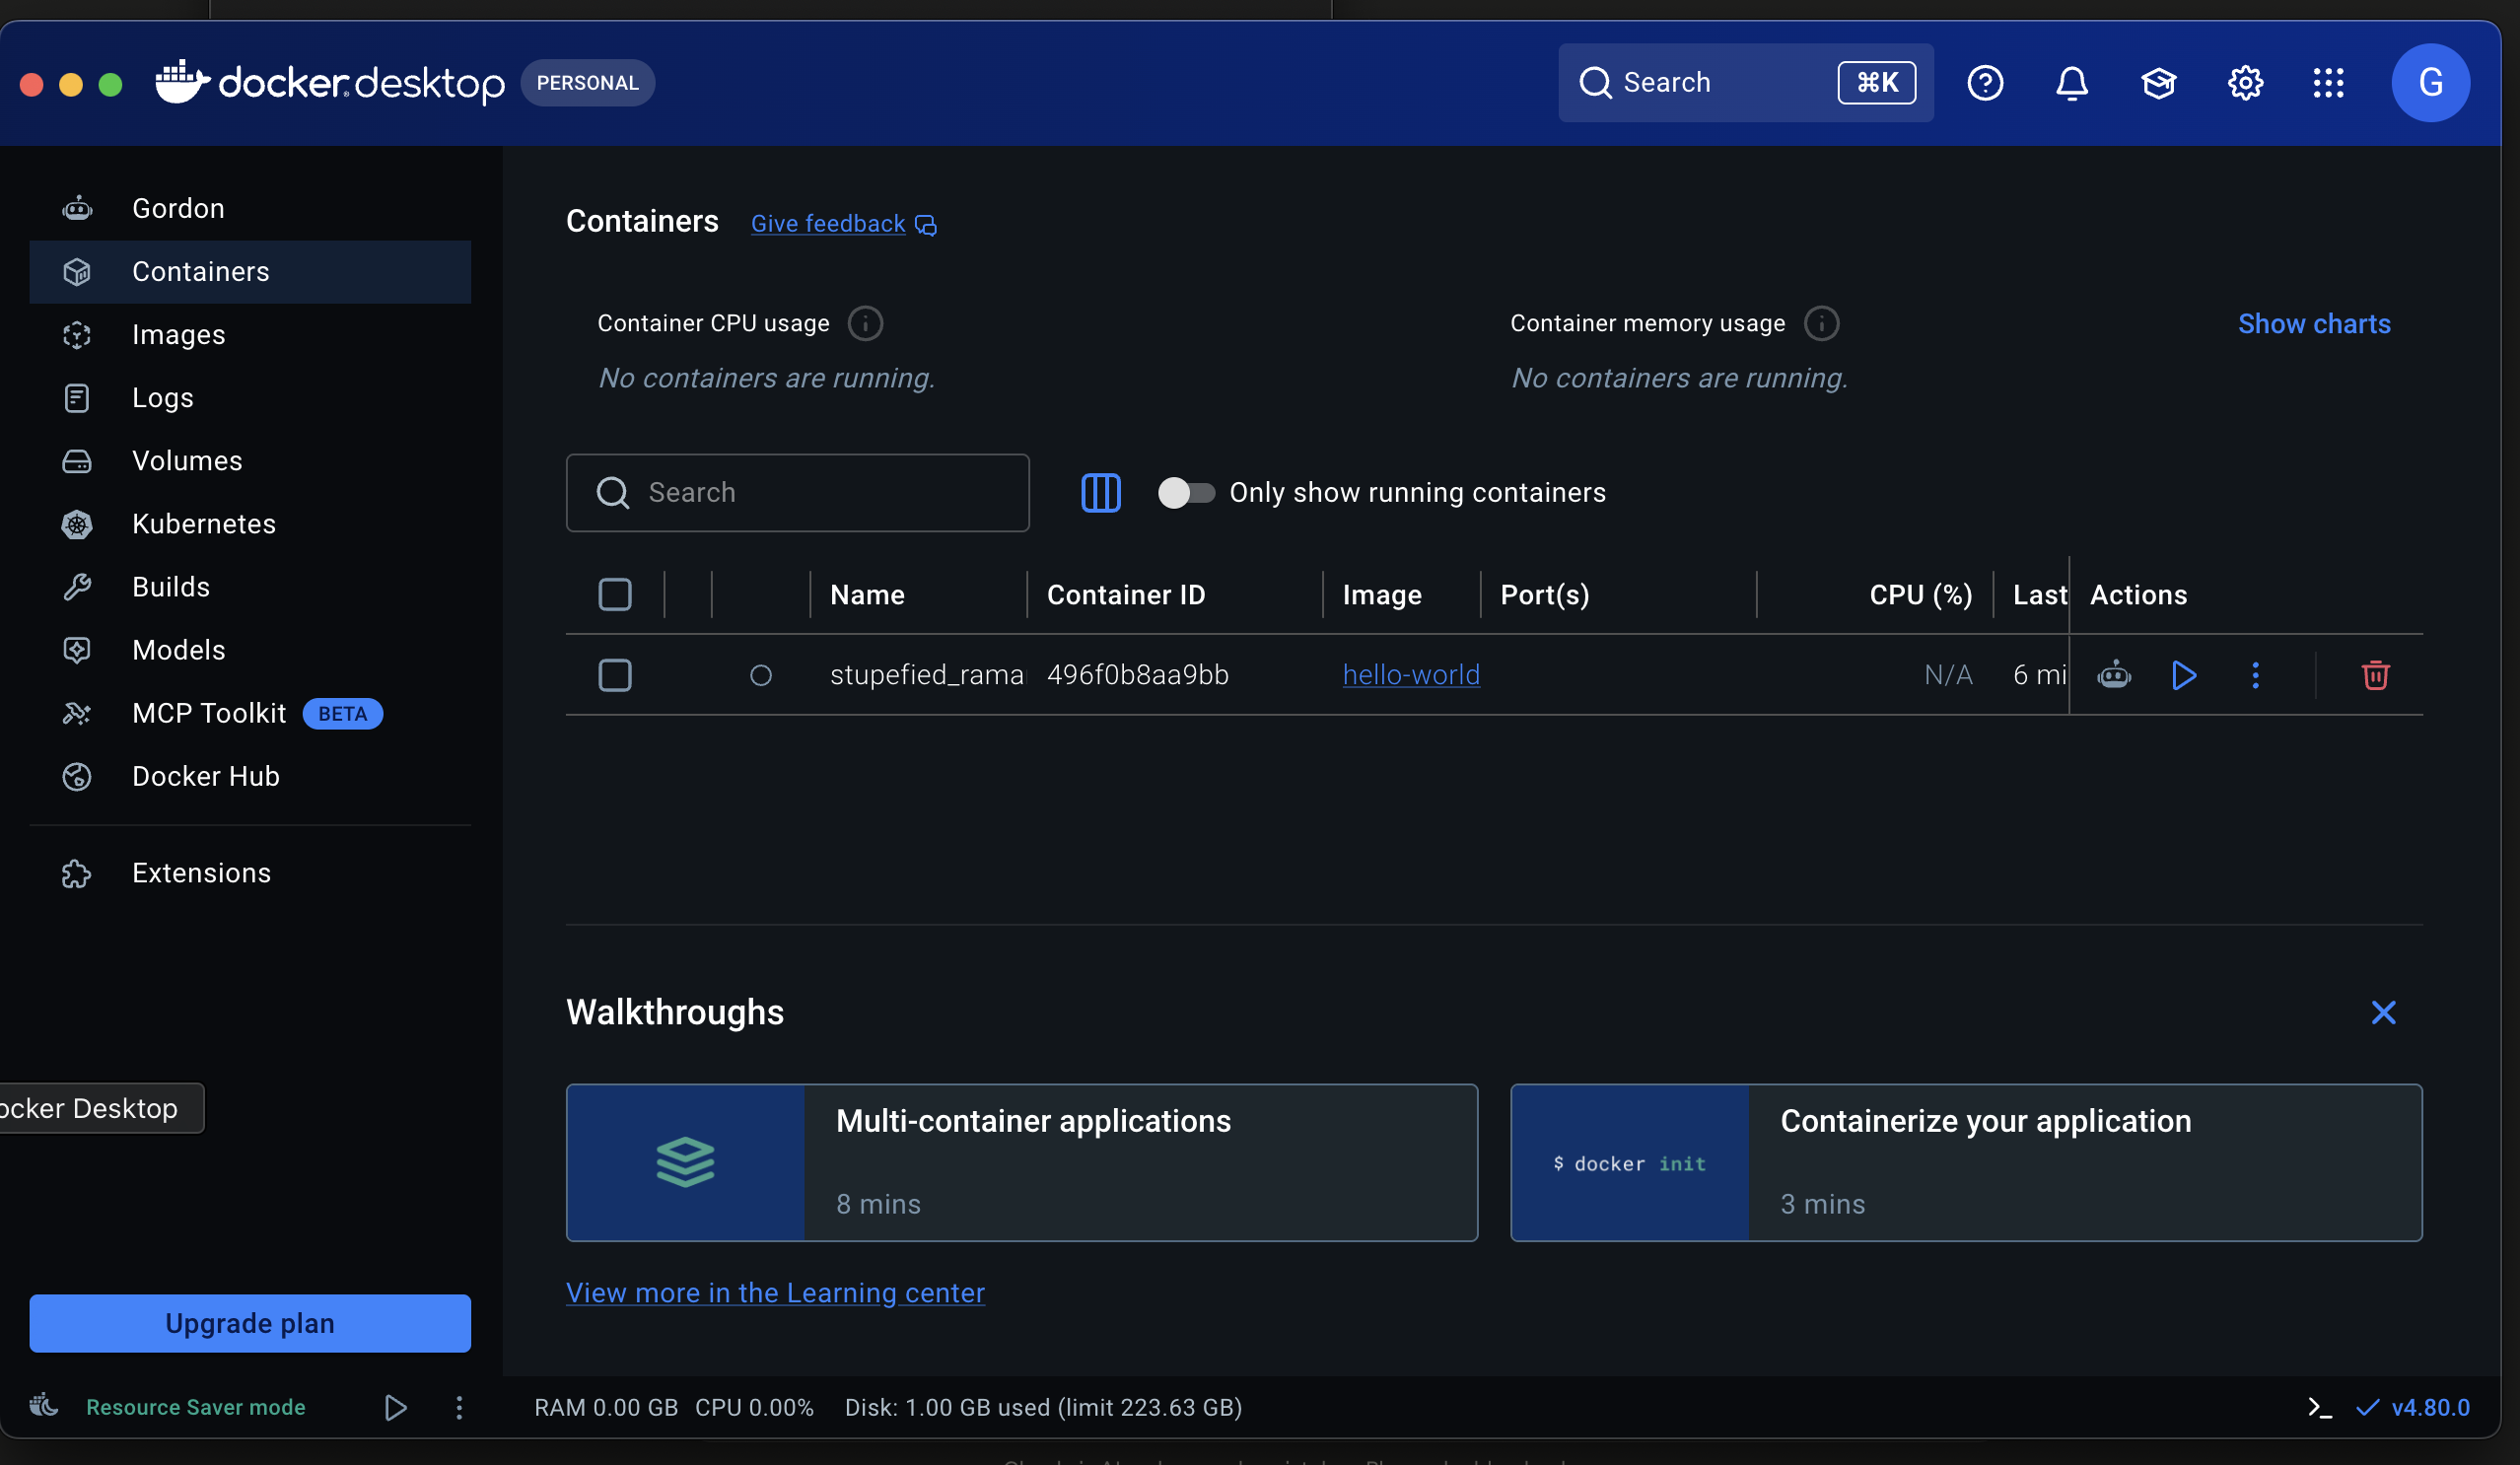Select Containers in the sidebar
Viewport: 2520px width, 1465px height.
[250, 271]
